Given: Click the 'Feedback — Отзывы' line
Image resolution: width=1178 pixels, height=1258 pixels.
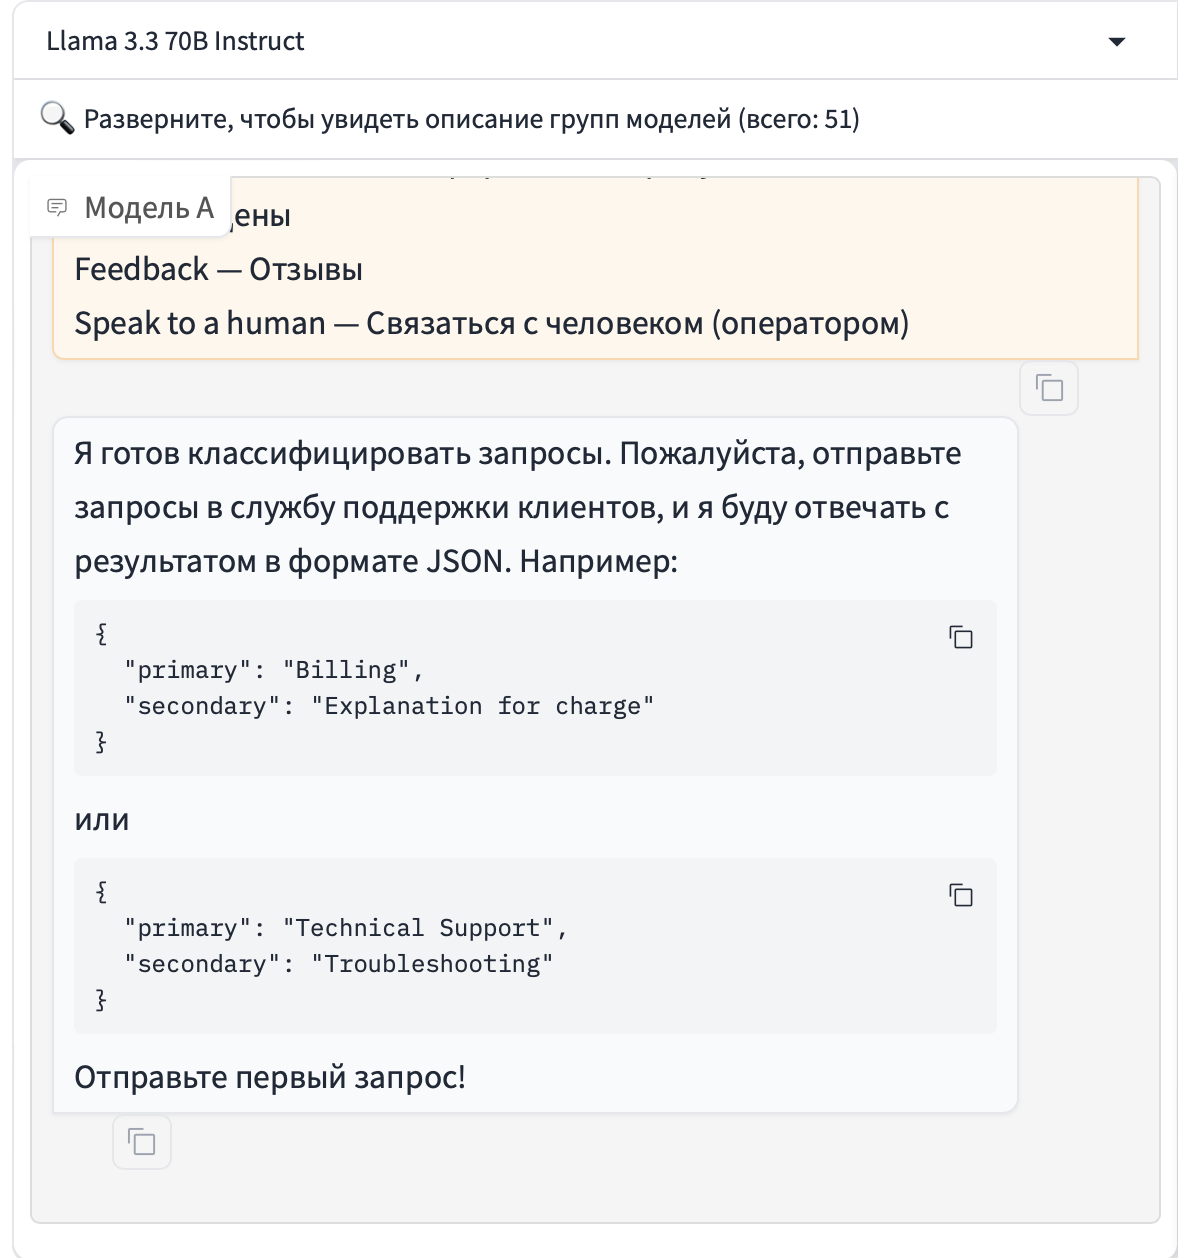Looking at the screenshot, I should 218,269.
